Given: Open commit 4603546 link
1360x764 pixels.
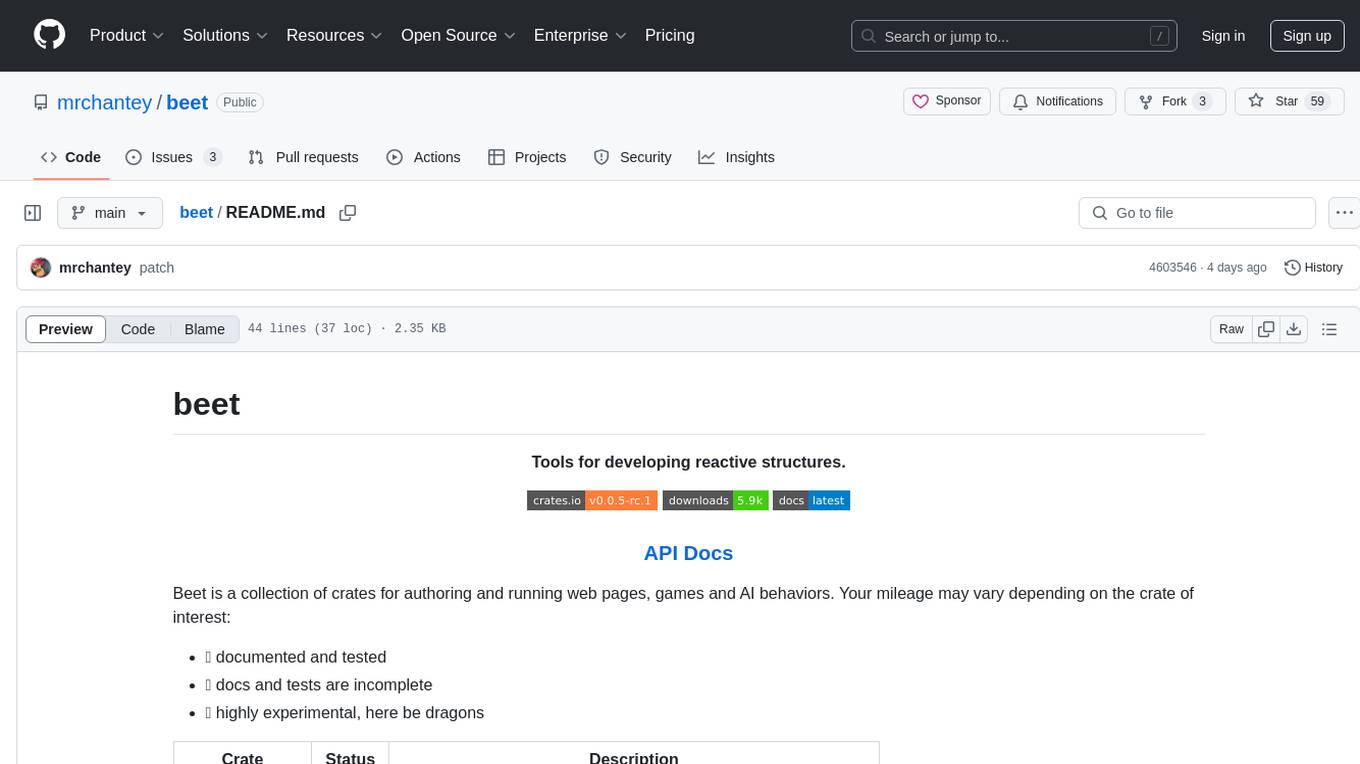Looking at the screenshot, I should [x=1173, y=268].
